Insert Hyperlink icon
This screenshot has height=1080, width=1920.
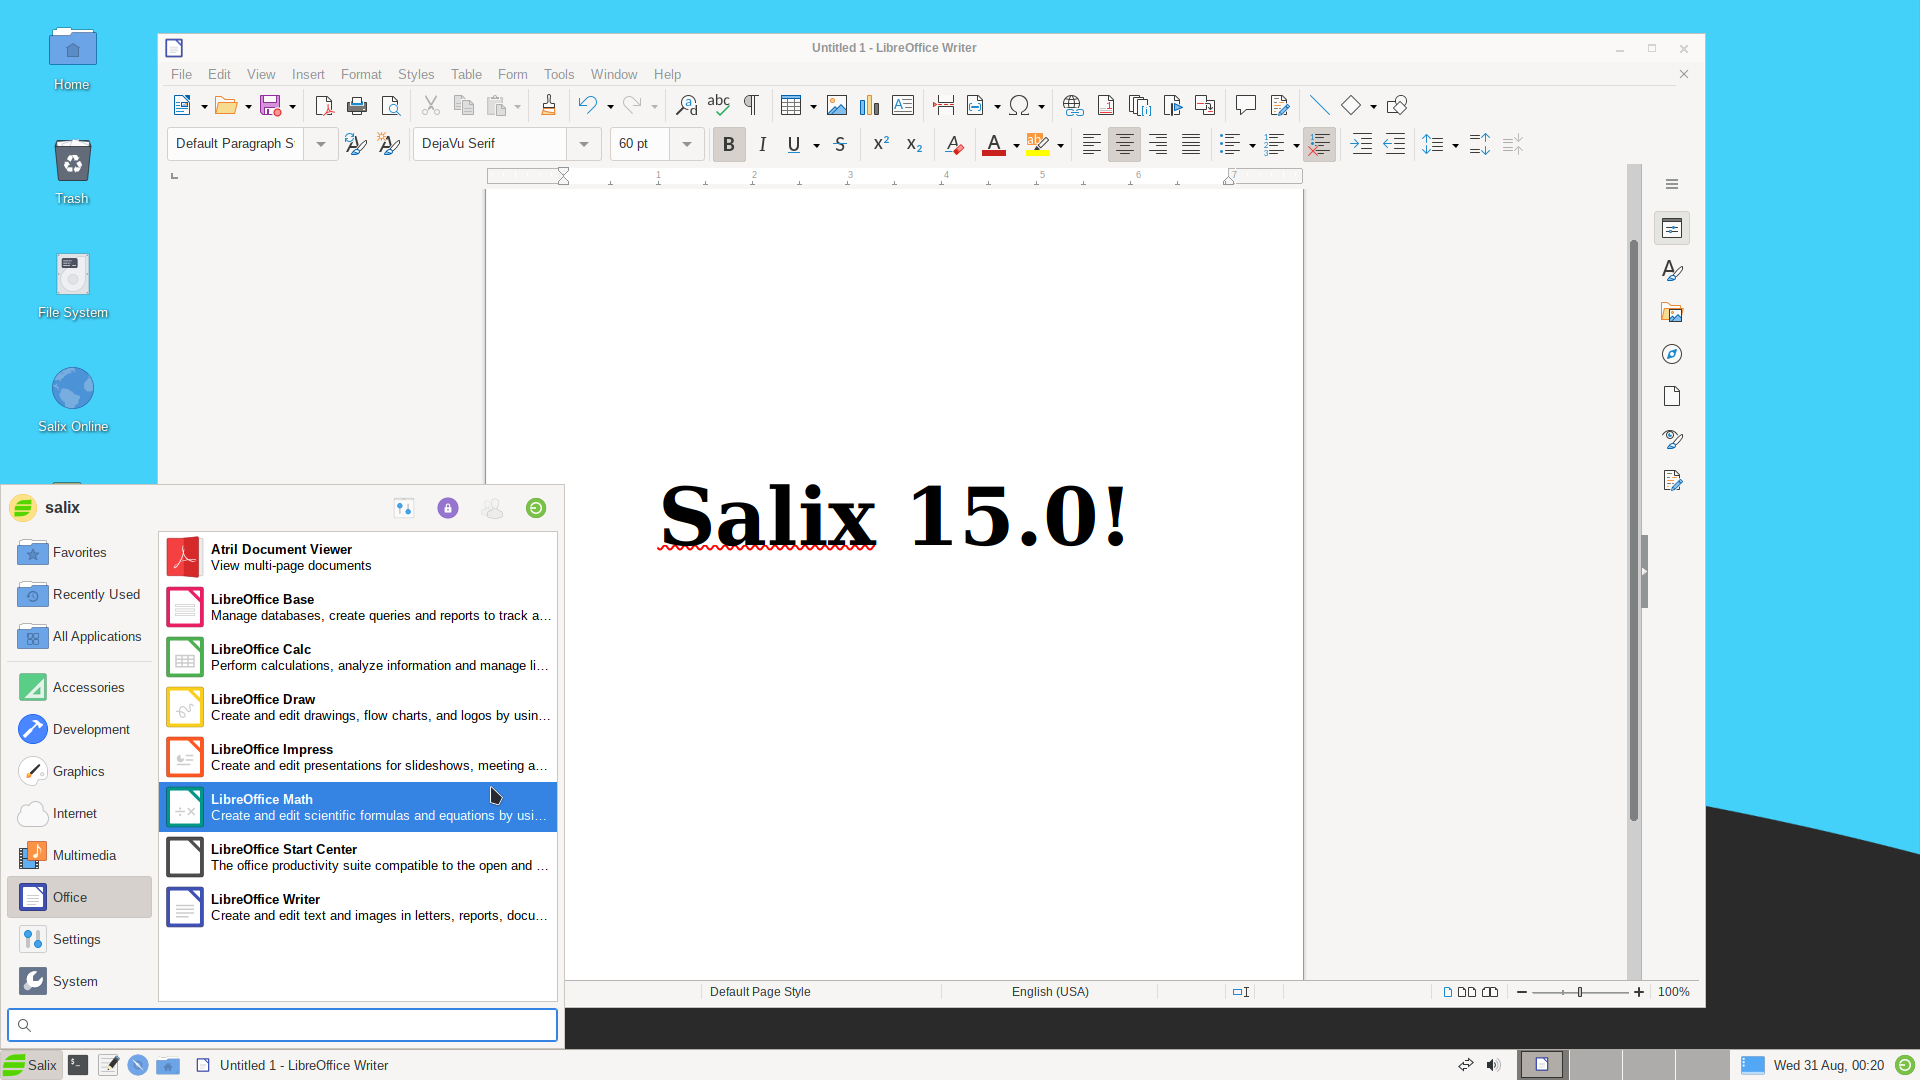[1073, 106]
